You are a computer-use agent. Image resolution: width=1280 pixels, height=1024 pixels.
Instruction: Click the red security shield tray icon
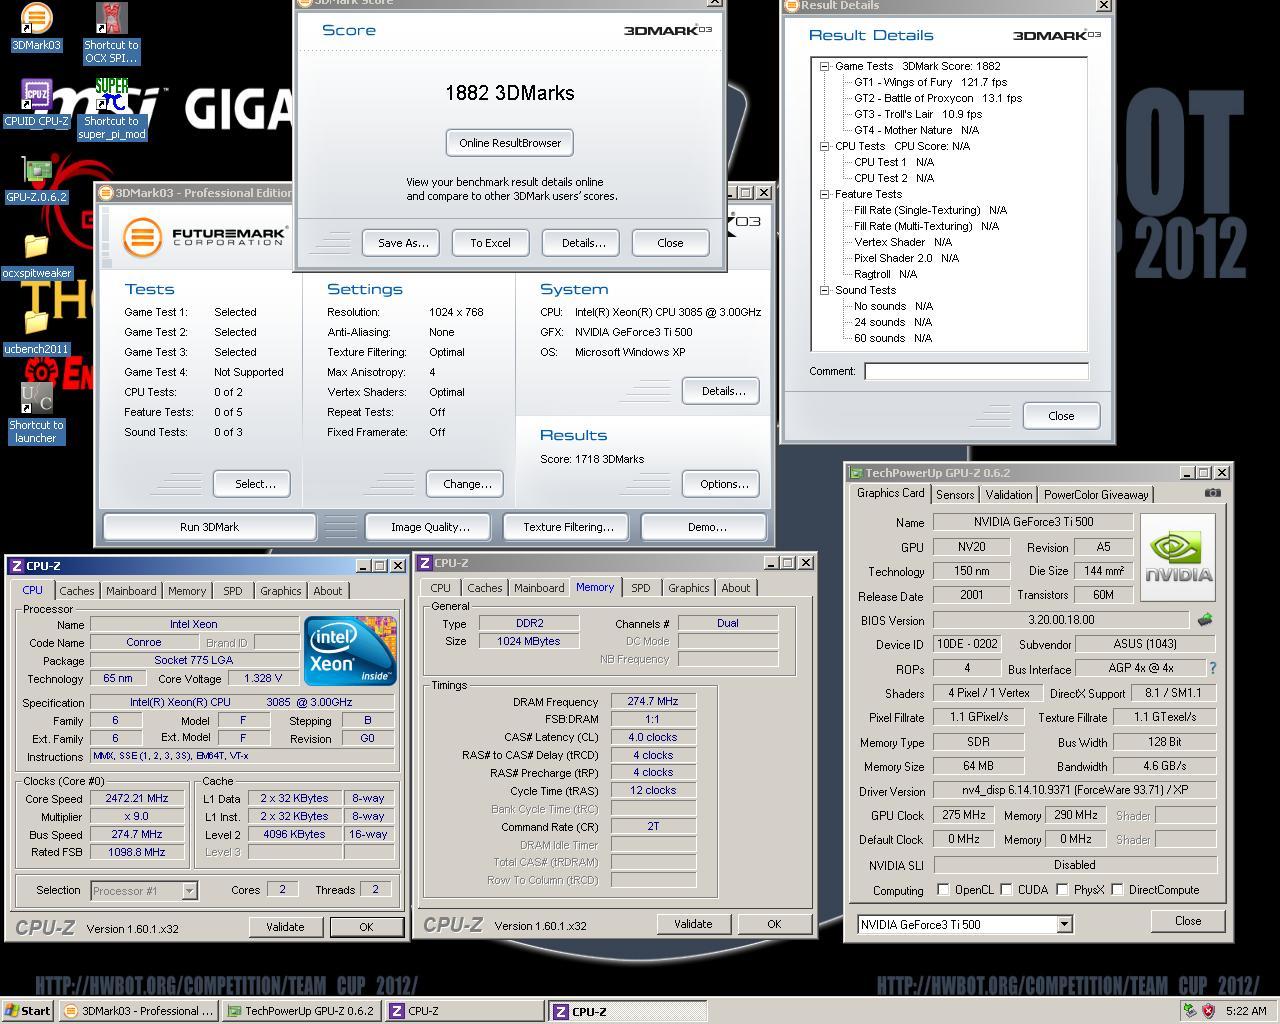[x=1208, y=1011]
